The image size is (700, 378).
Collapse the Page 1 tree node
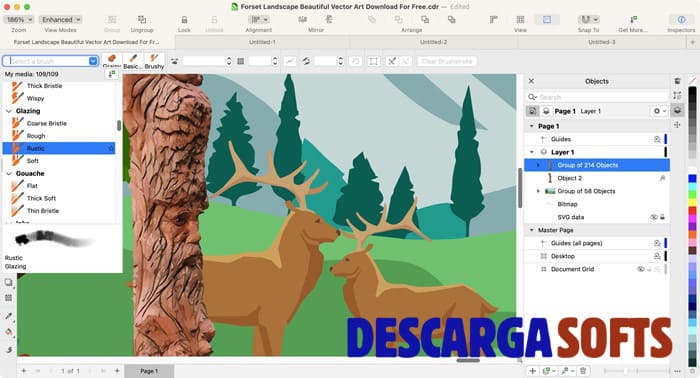pyautogui.click(x=532, y=126)
